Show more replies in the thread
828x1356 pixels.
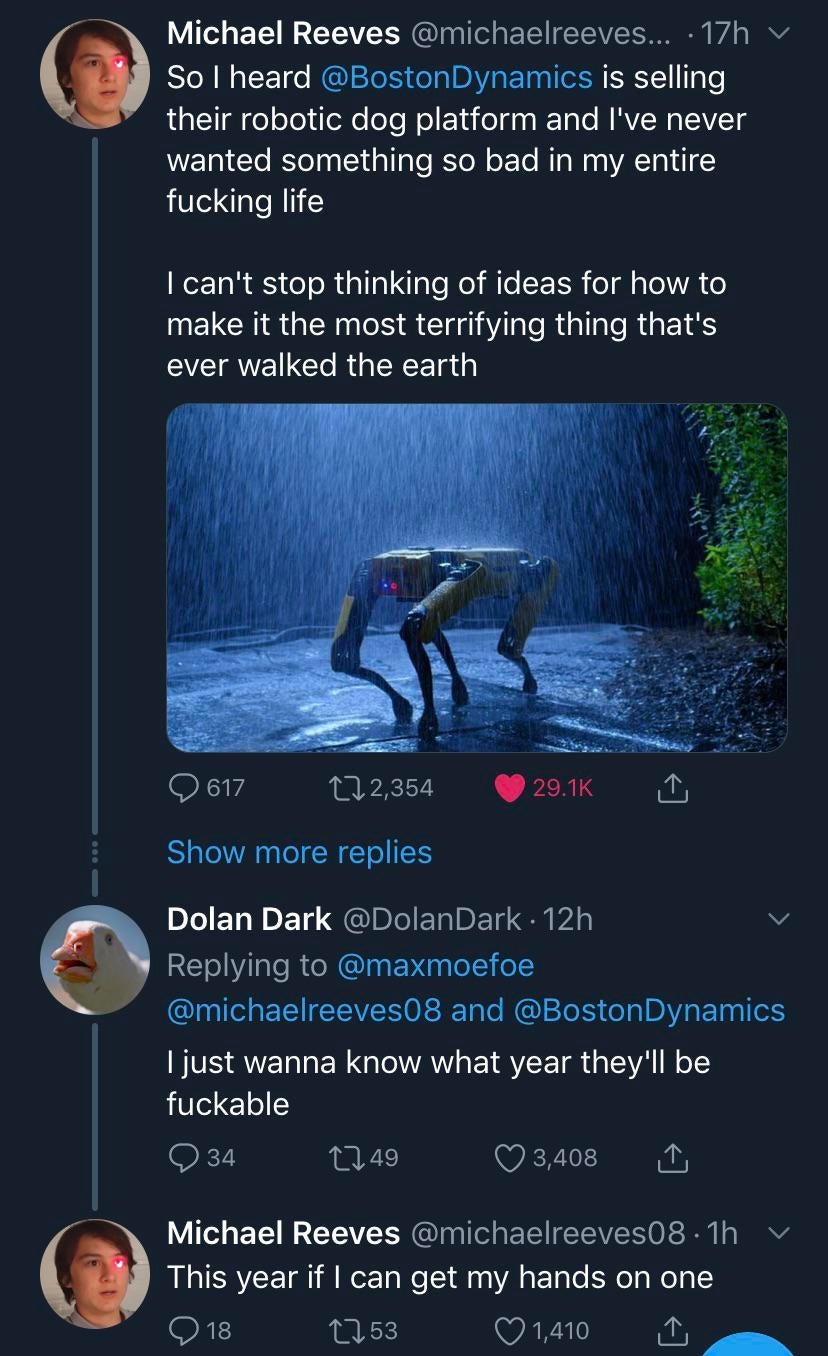299,852
